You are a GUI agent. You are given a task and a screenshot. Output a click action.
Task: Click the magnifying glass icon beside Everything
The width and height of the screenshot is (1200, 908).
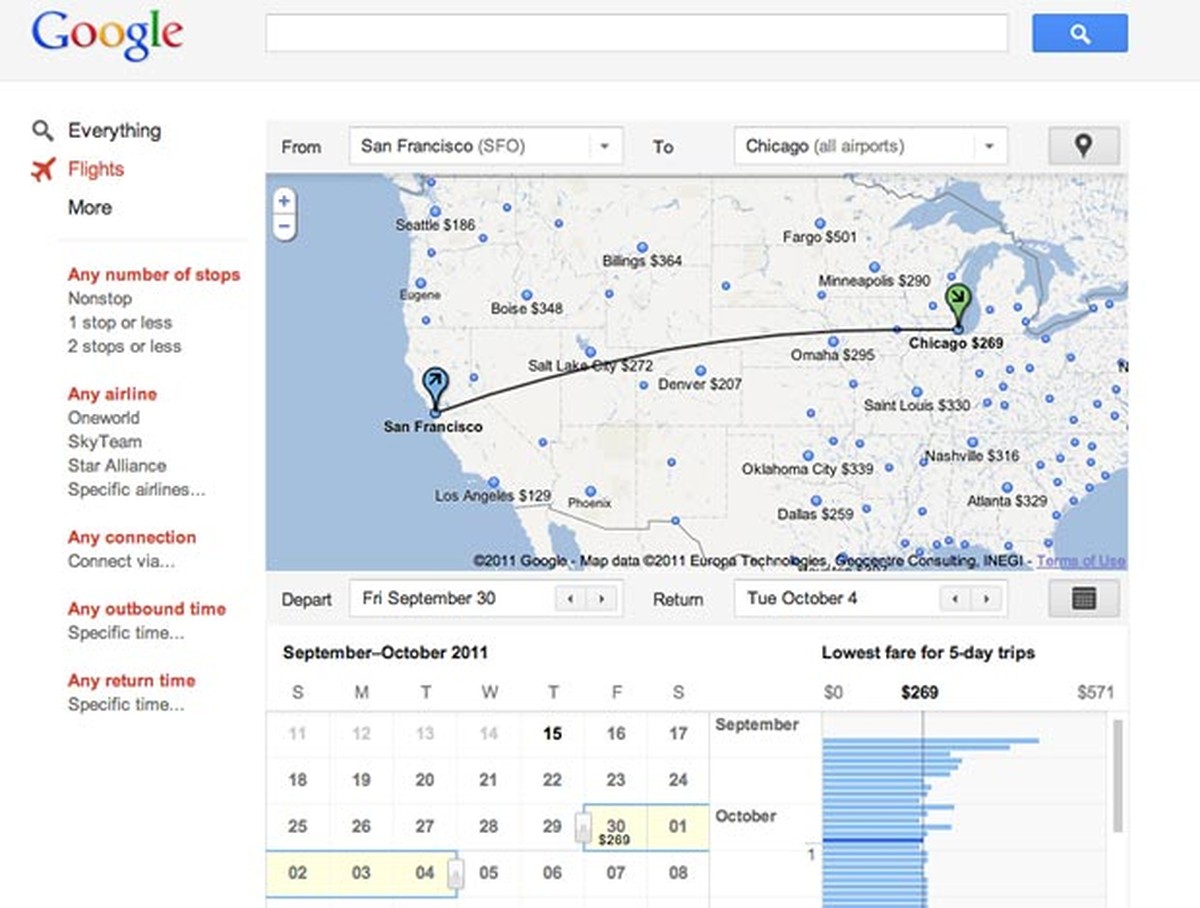click(x=41, y=130)
